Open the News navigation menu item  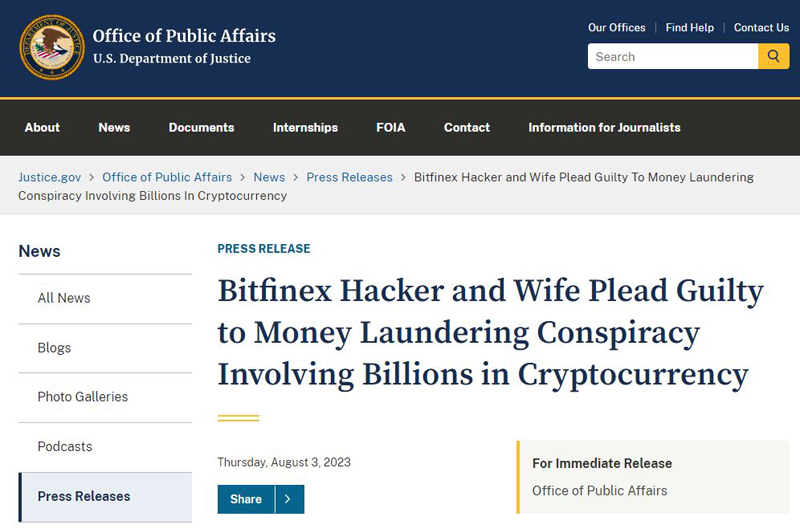tap(114, 128)
